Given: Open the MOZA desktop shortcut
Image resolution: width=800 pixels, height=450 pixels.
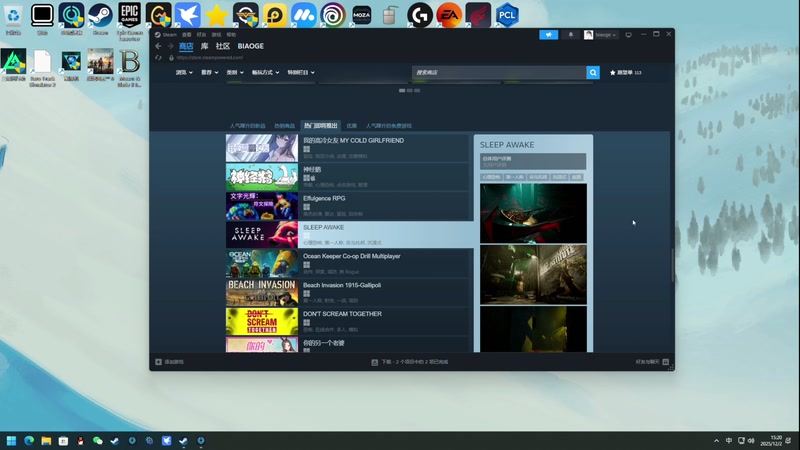Looking at the screenshot, I should pos(362,15).
